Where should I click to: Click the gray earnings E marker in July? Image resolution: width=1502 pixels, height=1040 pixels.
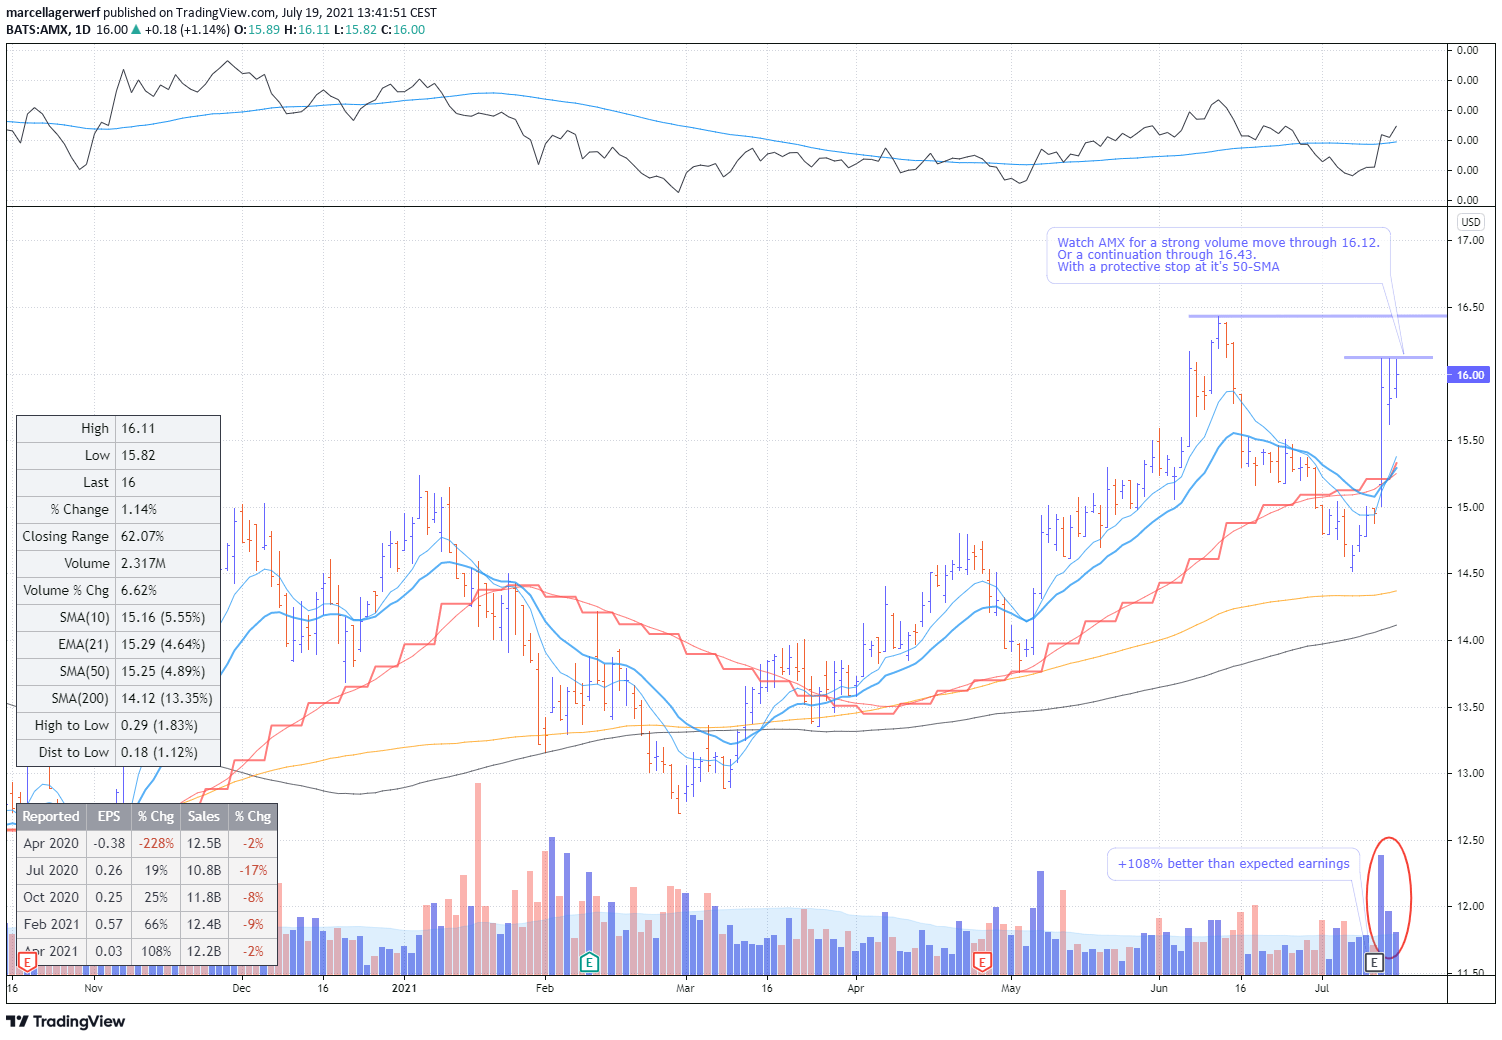[x=1374, y=962]
